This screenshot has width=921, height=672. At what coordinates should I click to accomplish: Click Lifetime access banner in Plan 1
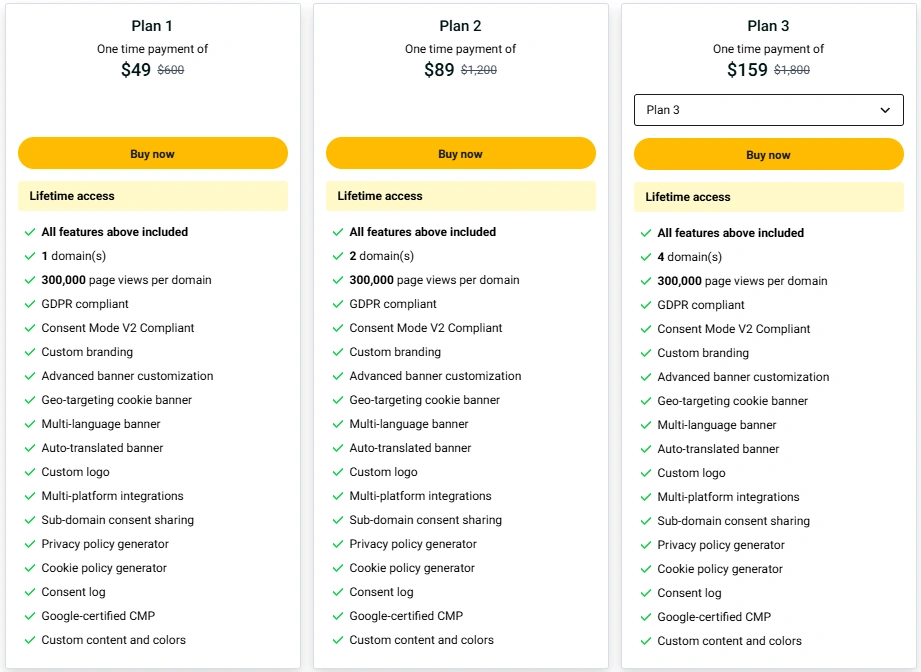point(153,196)
